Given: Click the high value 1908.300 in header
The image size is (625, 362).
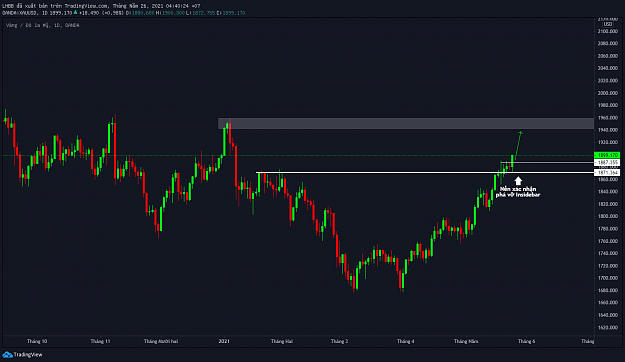Looking at the screenshot, I should [174, 13].
